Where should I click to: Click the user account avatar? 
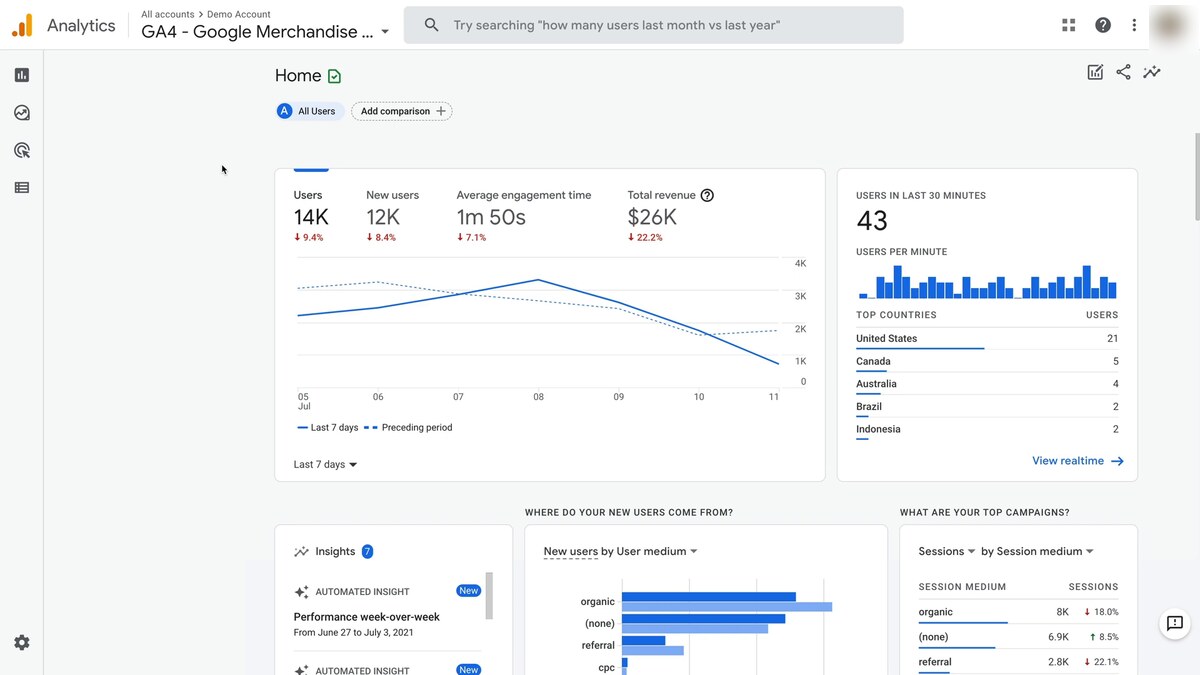point(1169,25)
